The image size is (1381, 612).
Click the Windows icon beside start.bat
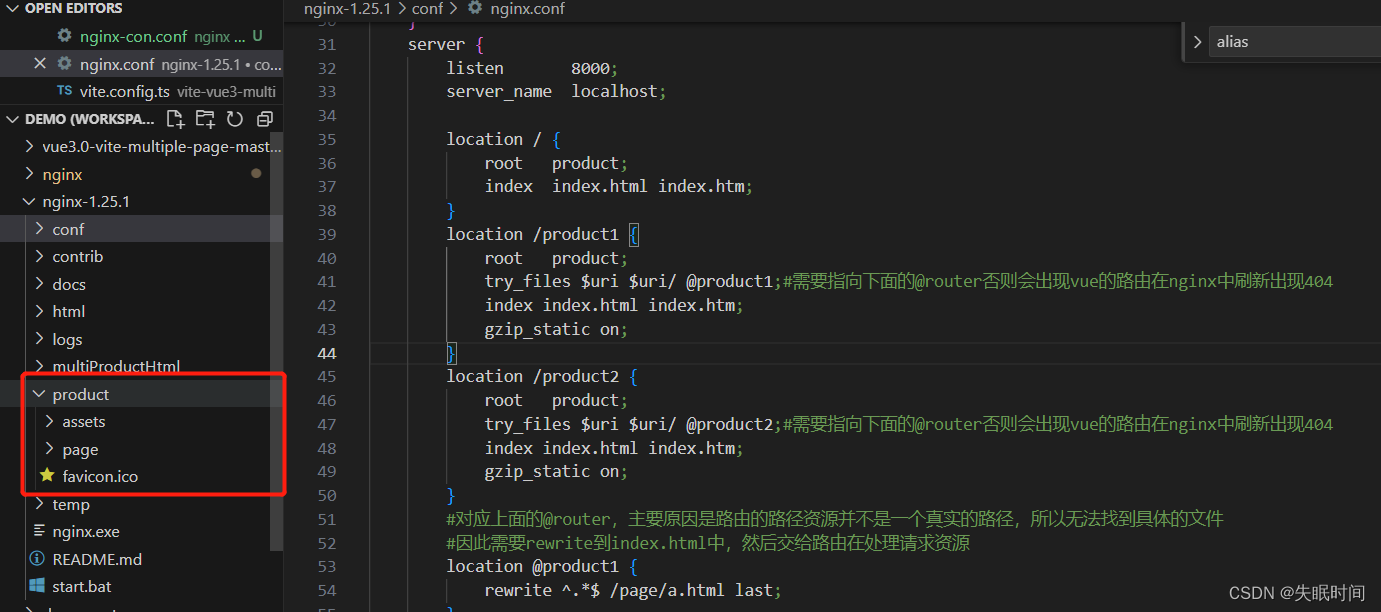[37, 586]
